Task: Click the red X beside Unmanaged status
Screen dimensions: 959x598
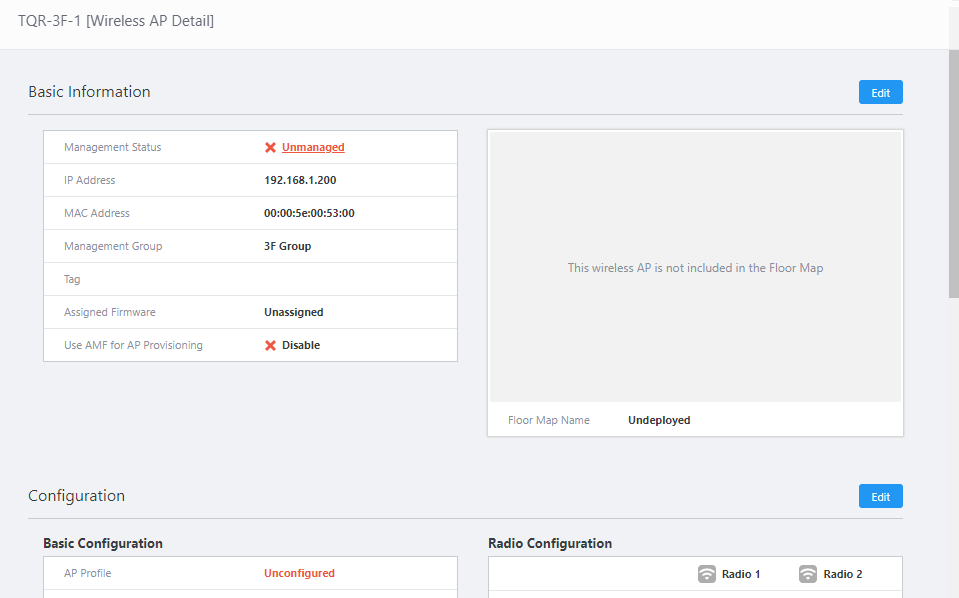Action: [270, 148]
